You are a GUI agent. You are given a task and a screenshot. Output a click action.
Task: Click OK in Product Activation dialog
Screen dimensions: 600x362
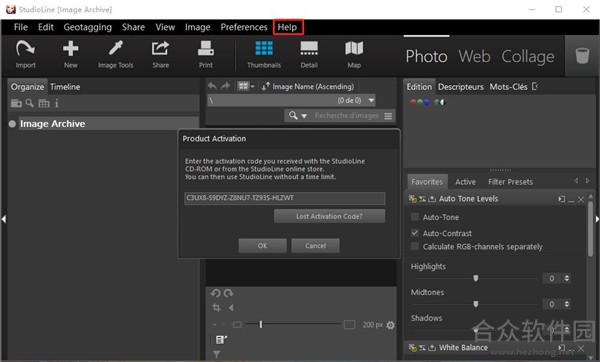(262, 246)
